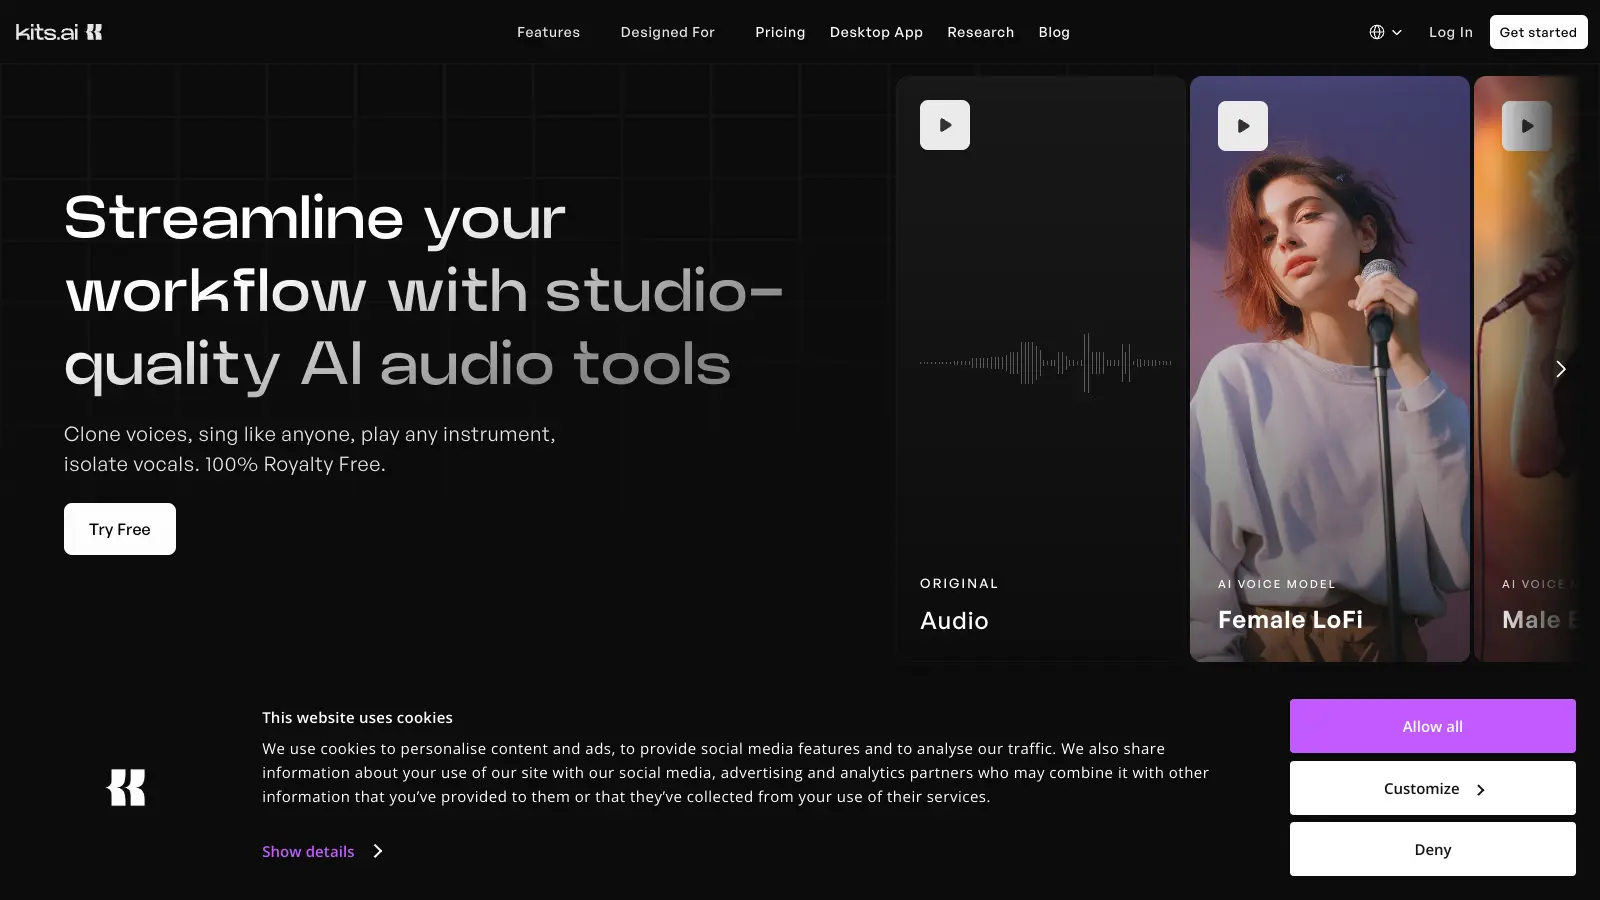Navigate to the Research page

(x=980, y=32)
